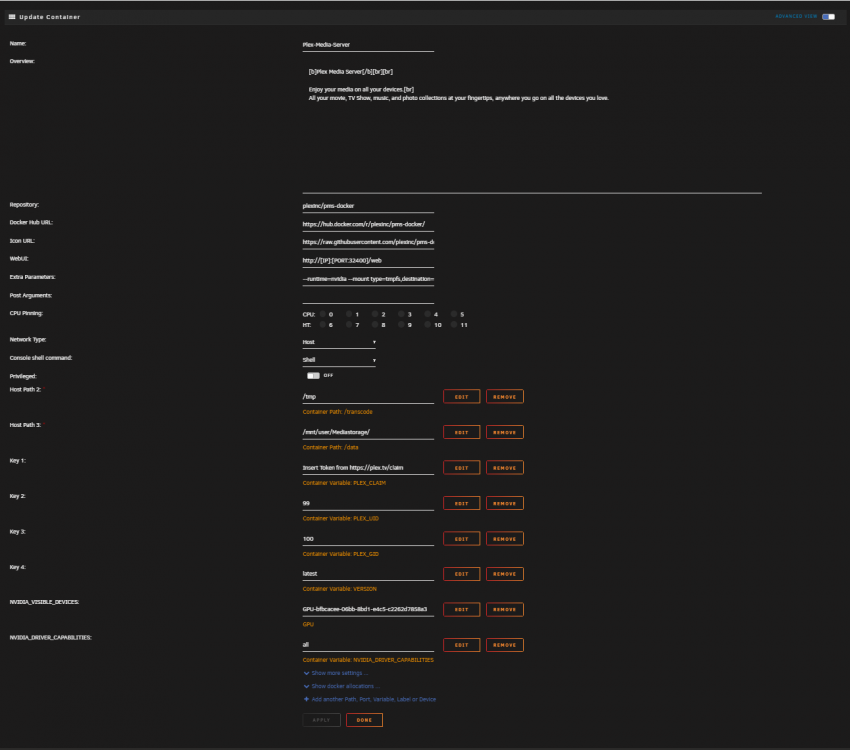Click Edit for Host Path 2
Screen dimensions: 850x750
(461, 397)
